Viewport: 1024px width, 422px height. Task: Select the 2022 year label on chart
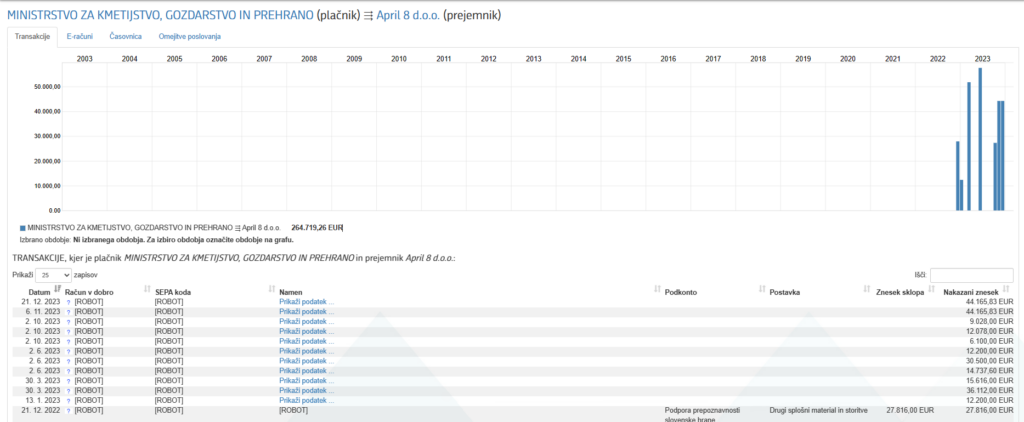click(937, 59)
